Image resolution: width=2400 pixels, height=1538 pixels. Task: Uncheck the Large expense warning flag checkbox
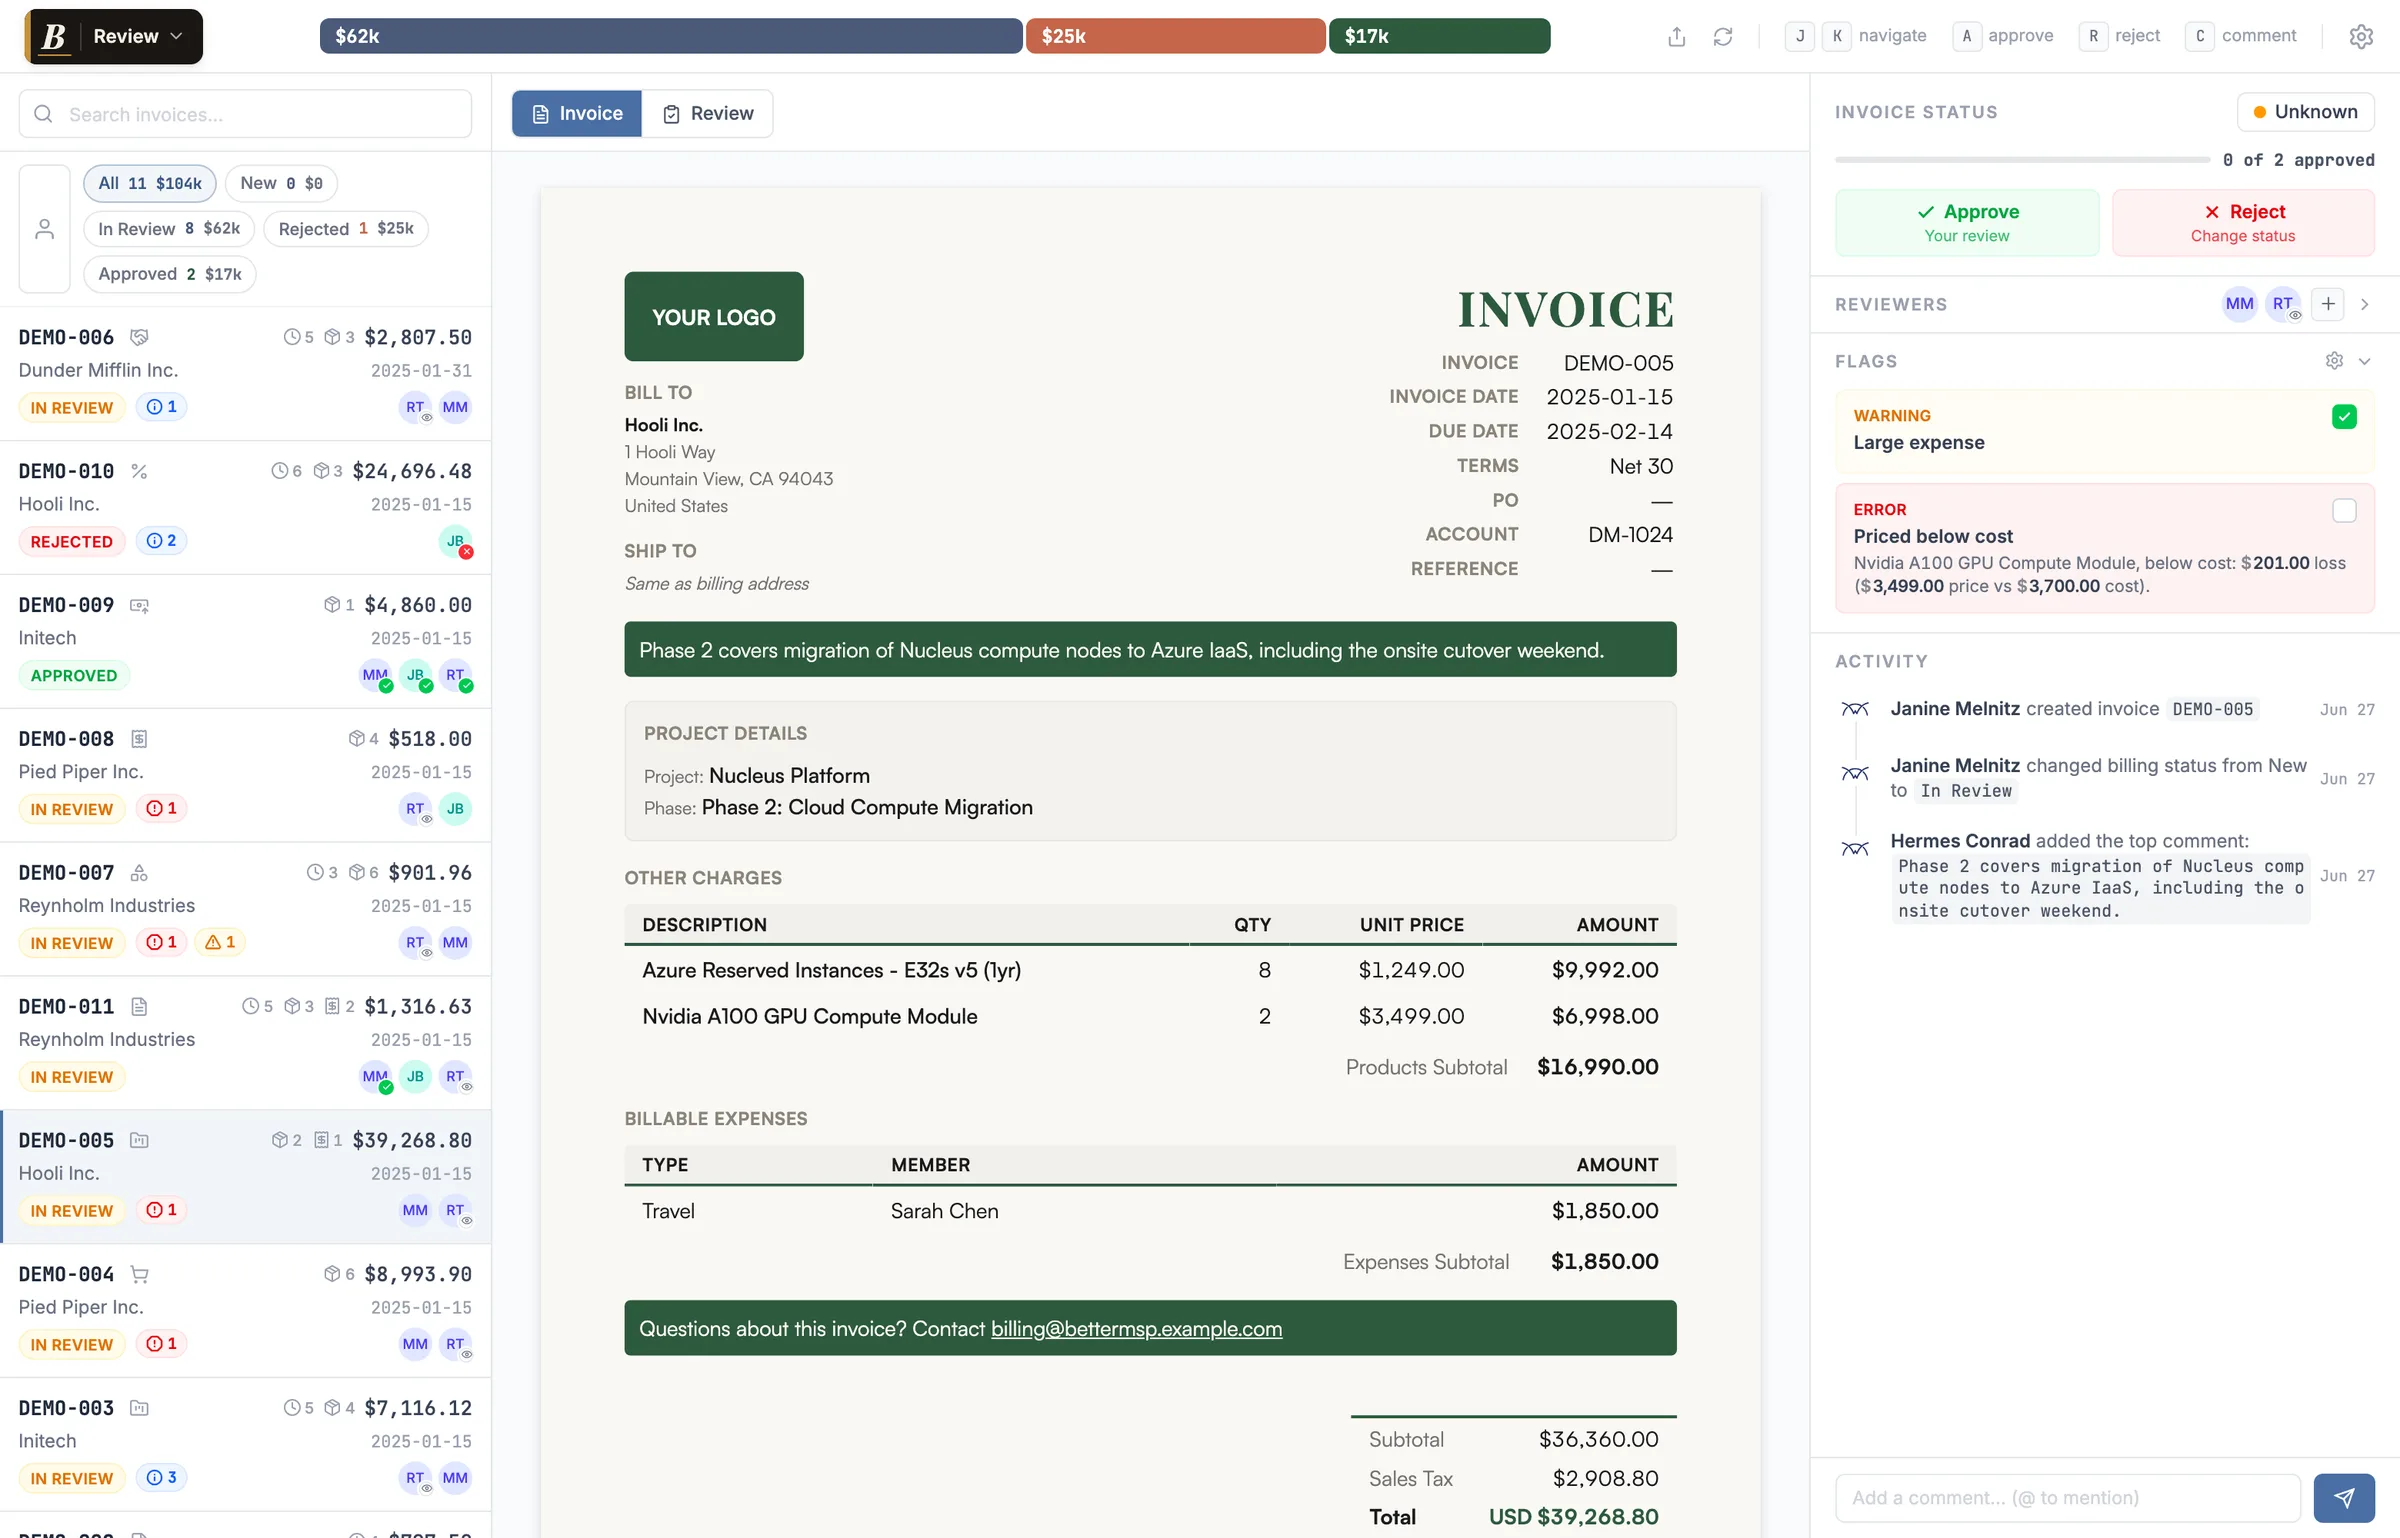point(2344,417)
